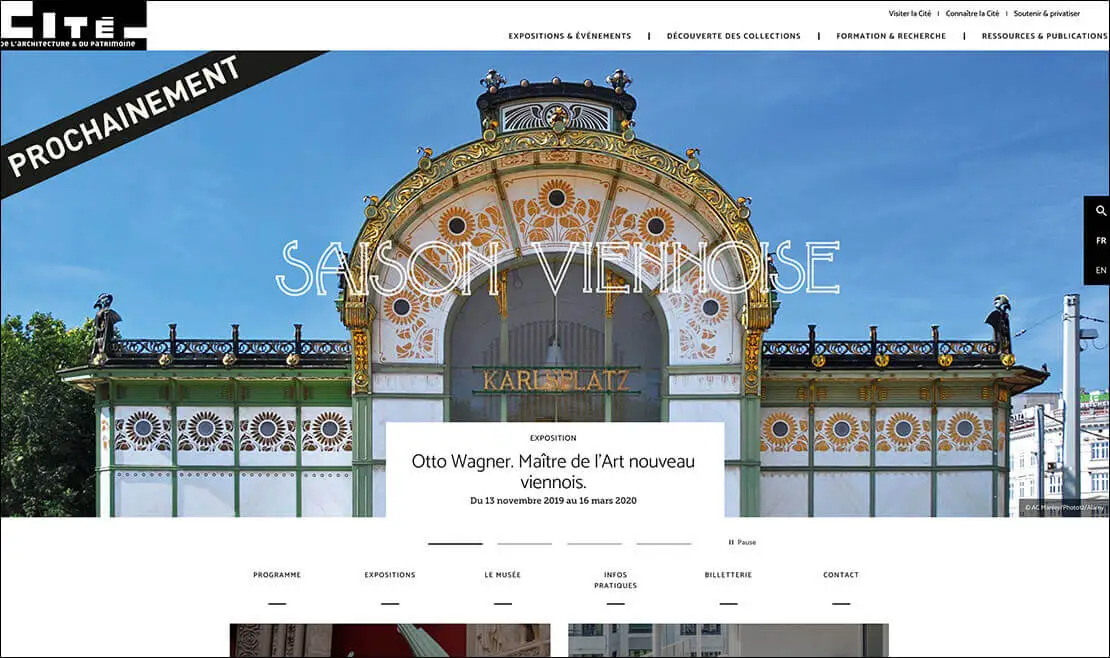Viewport: 1110px width, 658px height.
Task: Open the DÉCOUVERTE DES COLLECTIONS menu
Action: point(733,35)
